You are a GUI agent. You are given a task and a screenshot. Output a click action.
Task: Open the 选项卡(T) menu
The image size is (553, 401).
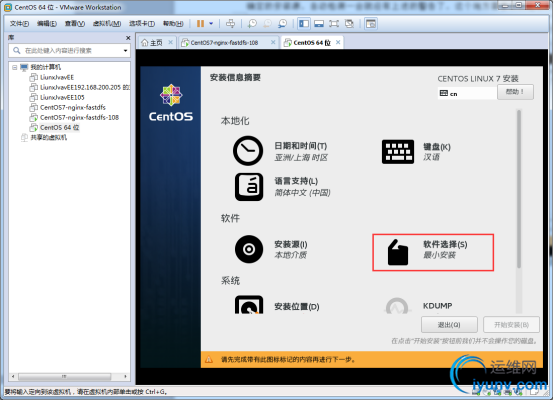[142, 24]
